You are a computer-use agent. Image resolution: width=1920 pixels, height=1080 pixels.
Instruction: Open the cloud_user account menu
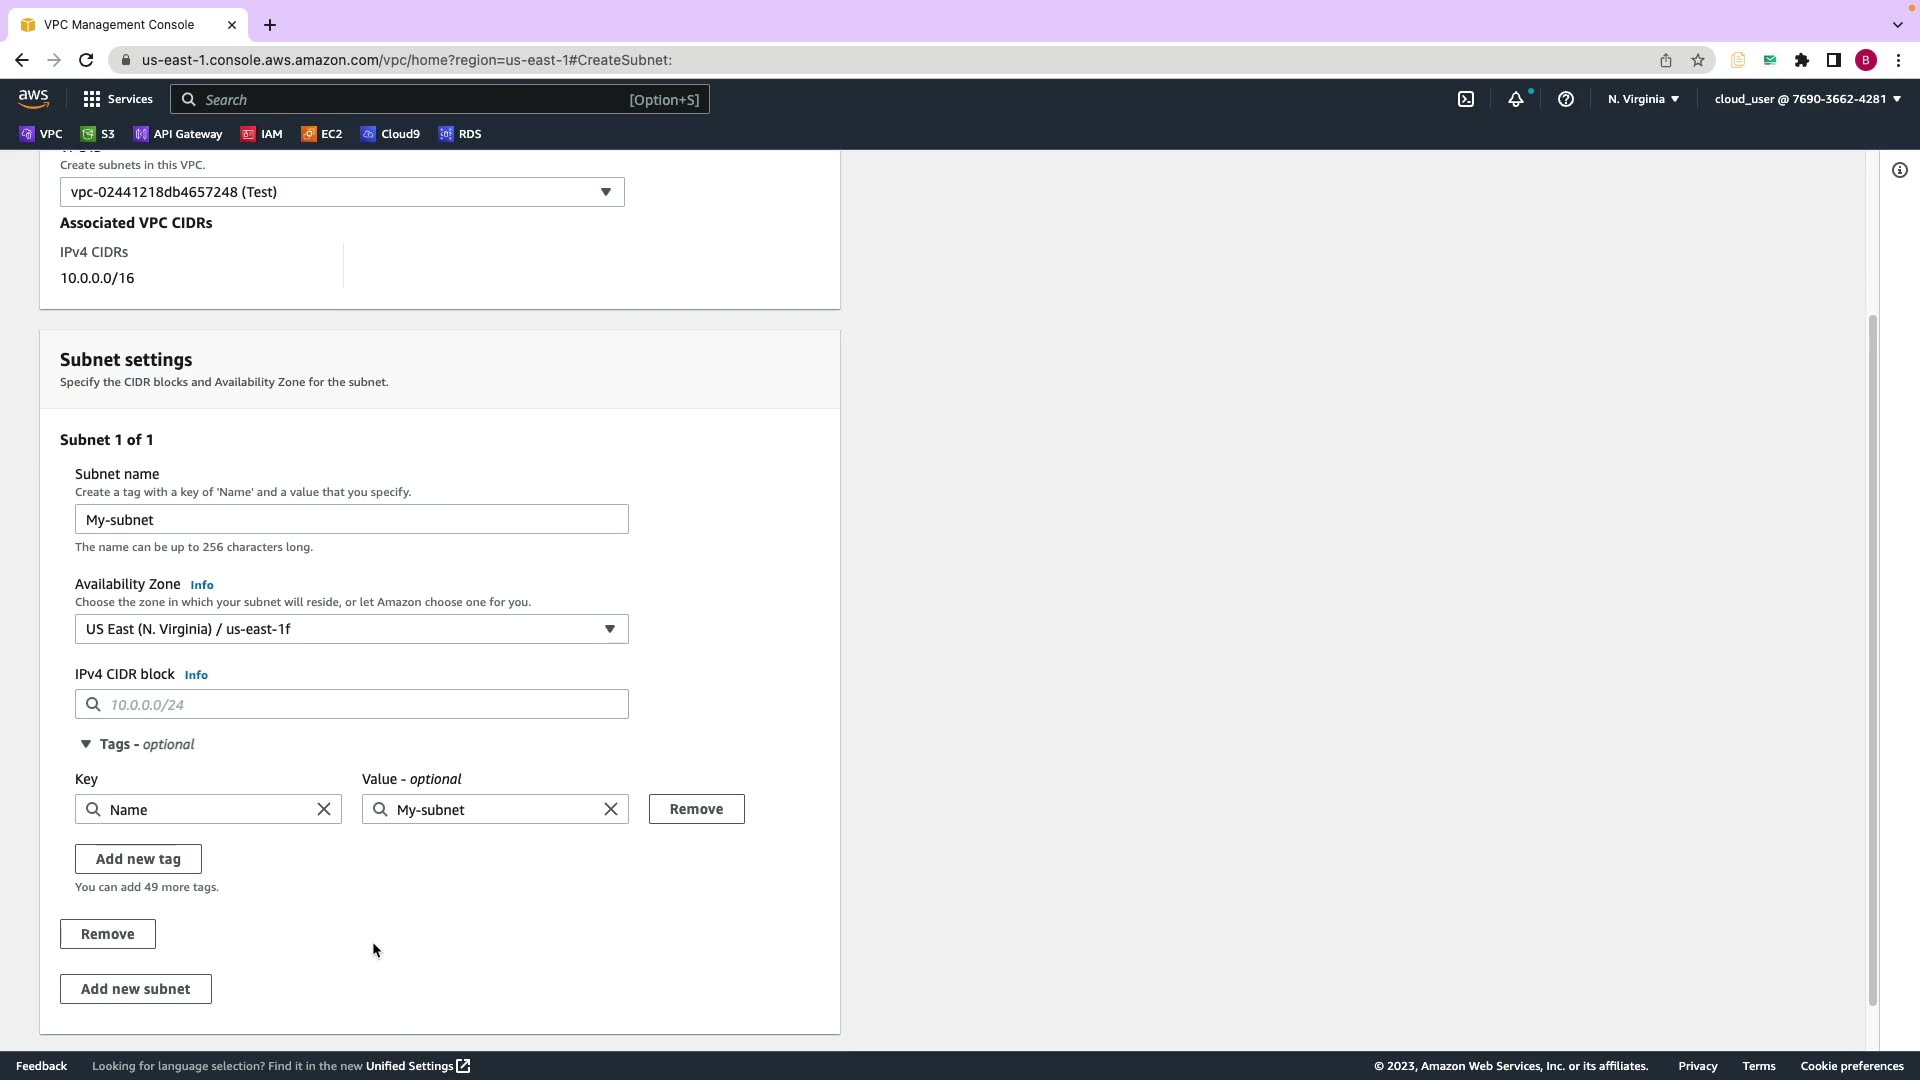pyautogui.click(x=1807, y=99)
